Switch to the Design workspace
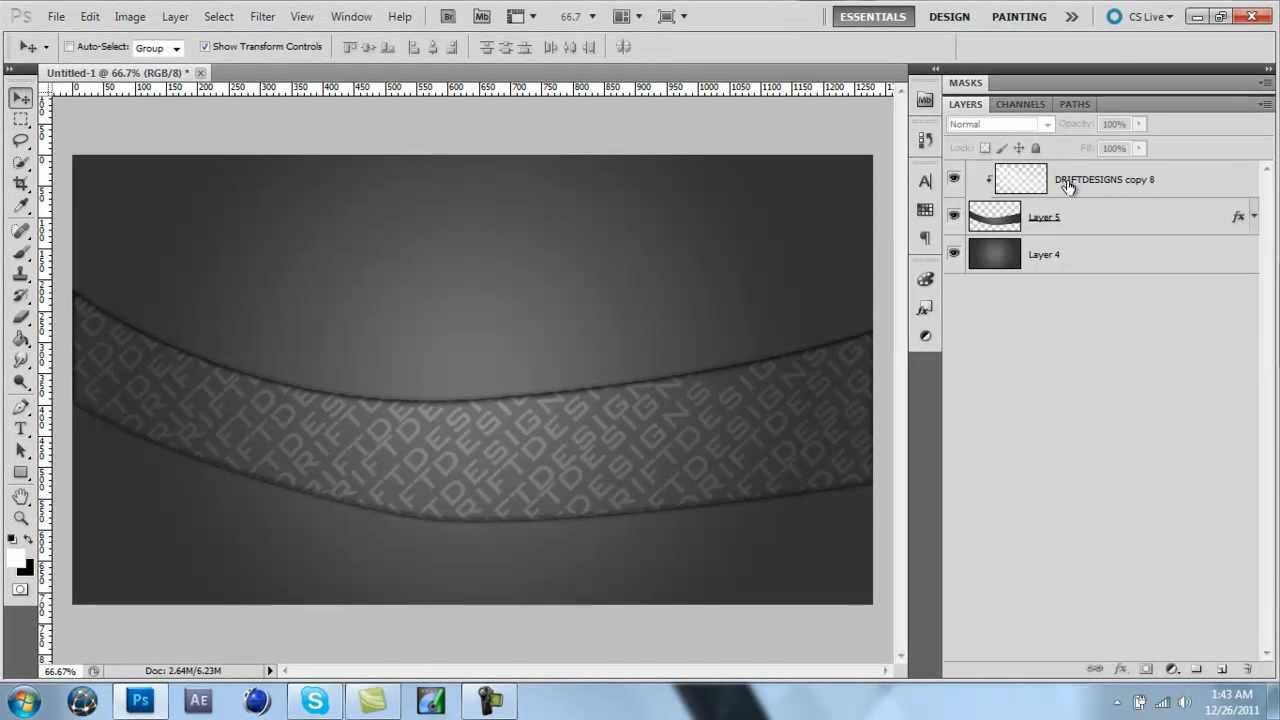 [x=949, y=17]
